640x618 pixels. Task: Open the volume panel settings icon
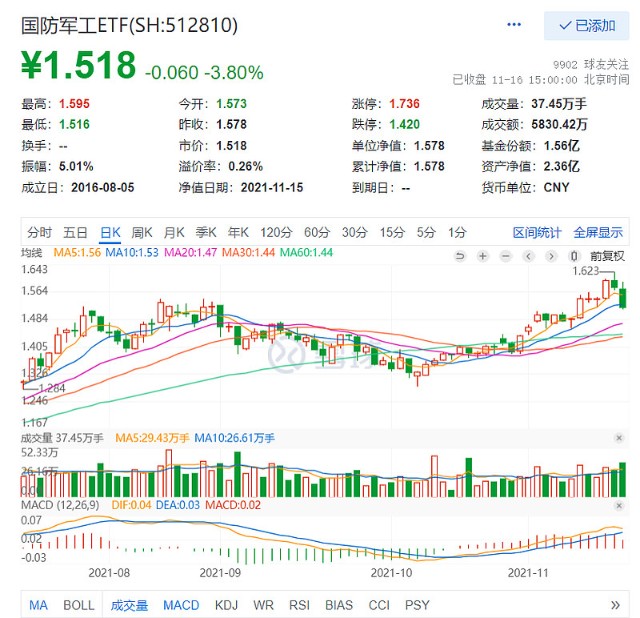click(619, 438)
